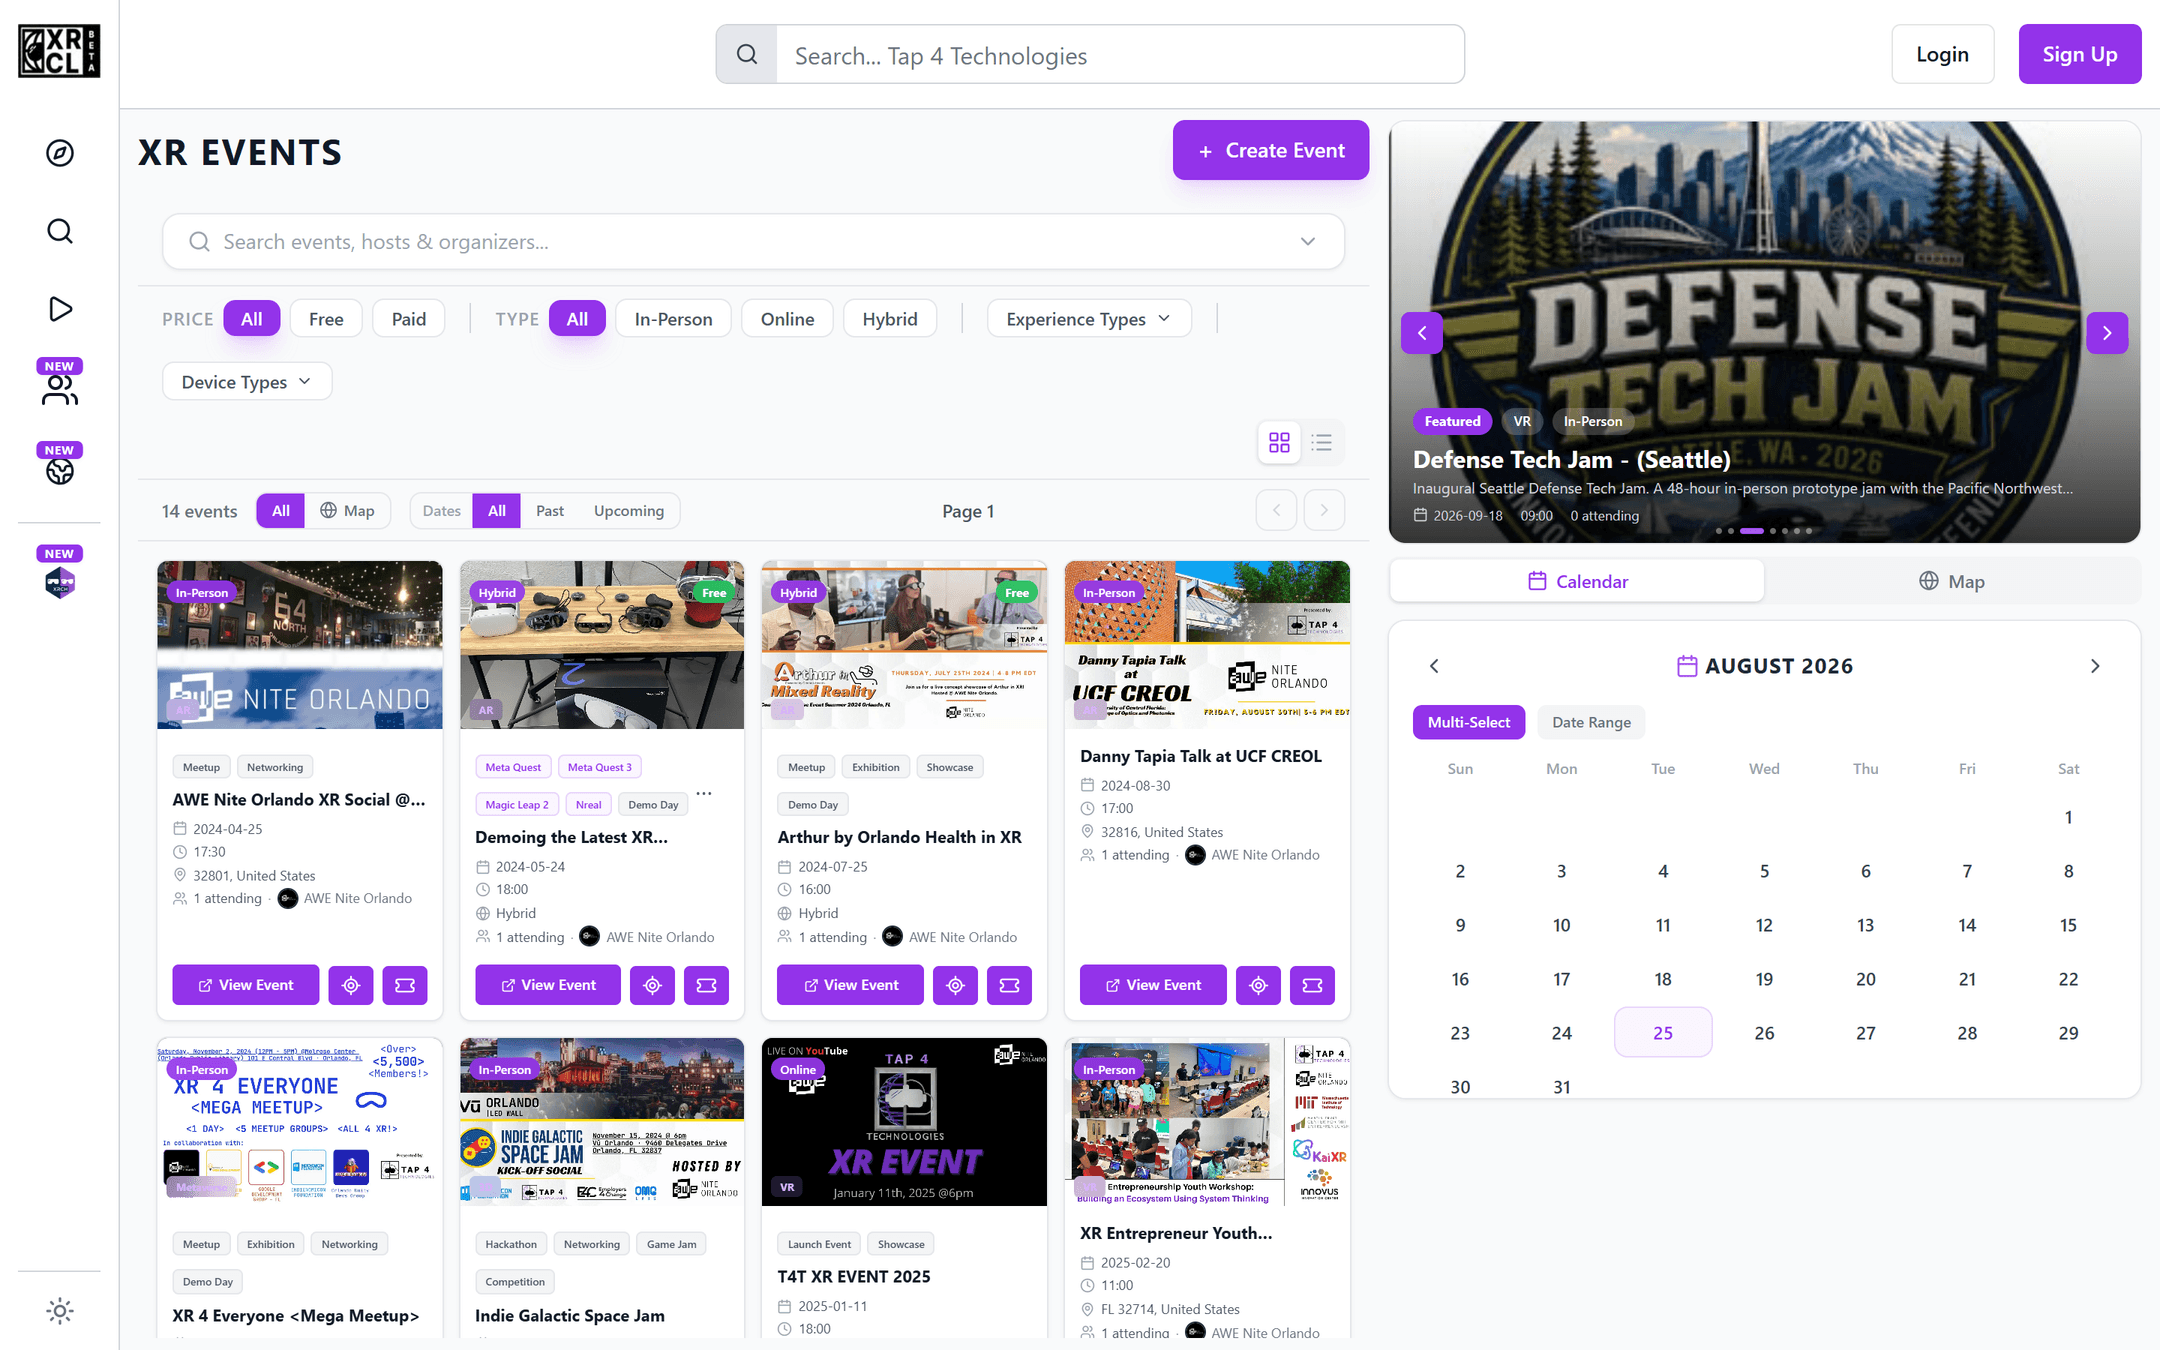Click ticket icon for Arthur by Orlando Health

[1010, 985]
